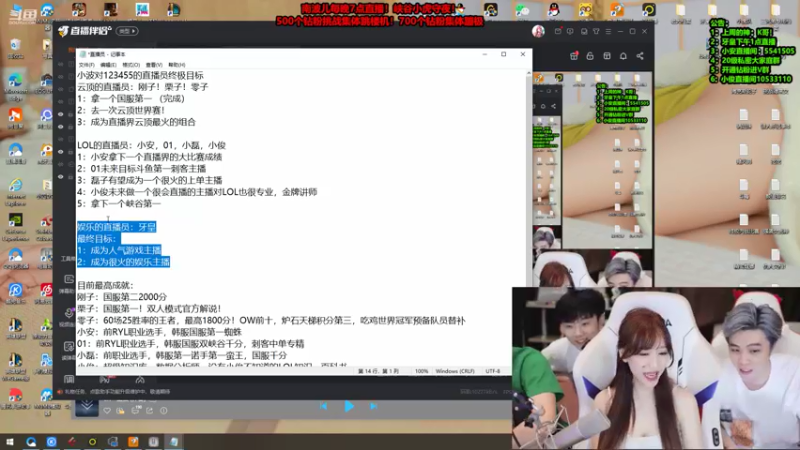
Task: Click the first bottom-left tool icon in 直播伴侣
Action: click(69, 380)
